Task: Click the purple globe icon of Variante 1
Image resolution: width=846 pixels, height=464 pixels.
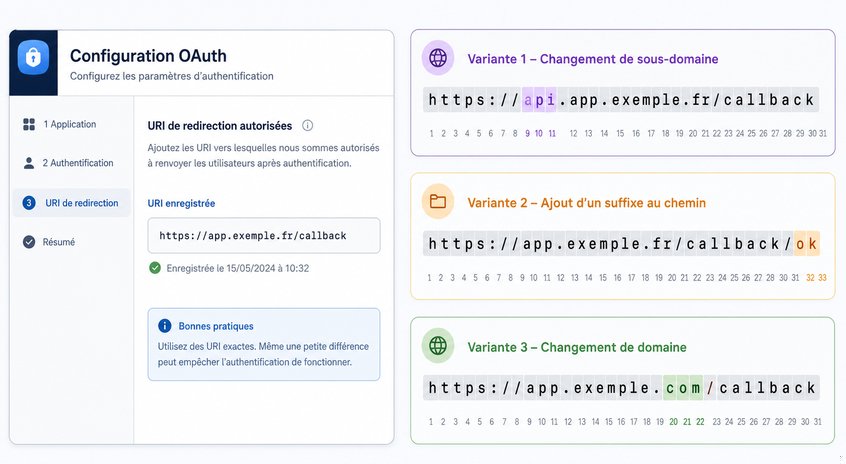Action: click(438, 57)
